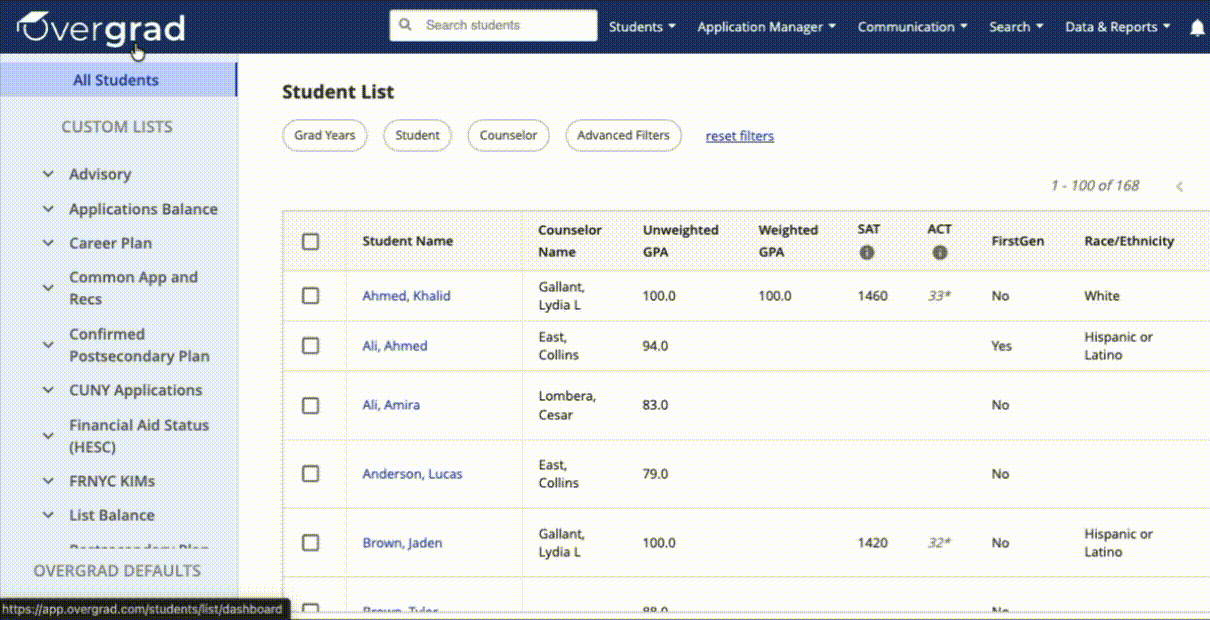The image size is (1210, 620).
Task: Click the CUSTOM LISTS heading
Action: (x=117, y=127)
